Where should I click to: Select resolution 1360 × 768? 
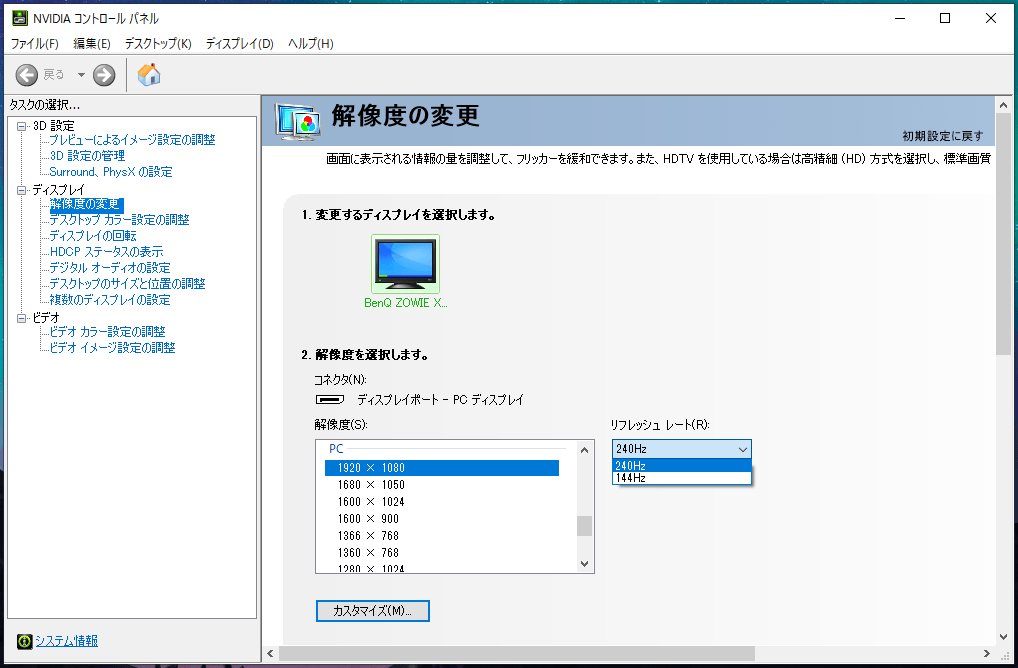(x=441, y=552)
